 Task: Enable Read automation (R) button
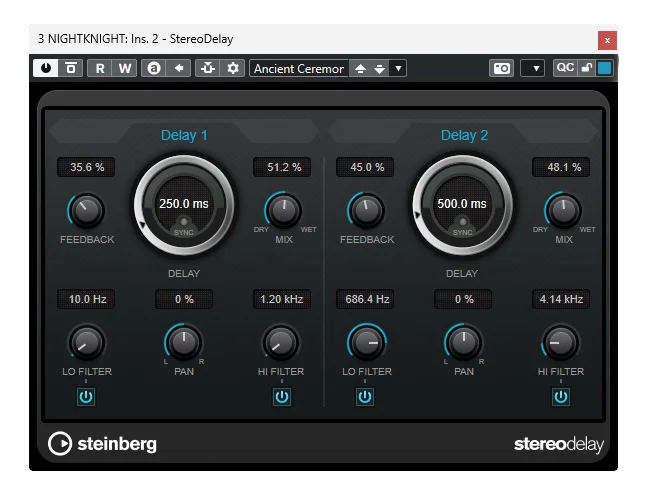99,68
